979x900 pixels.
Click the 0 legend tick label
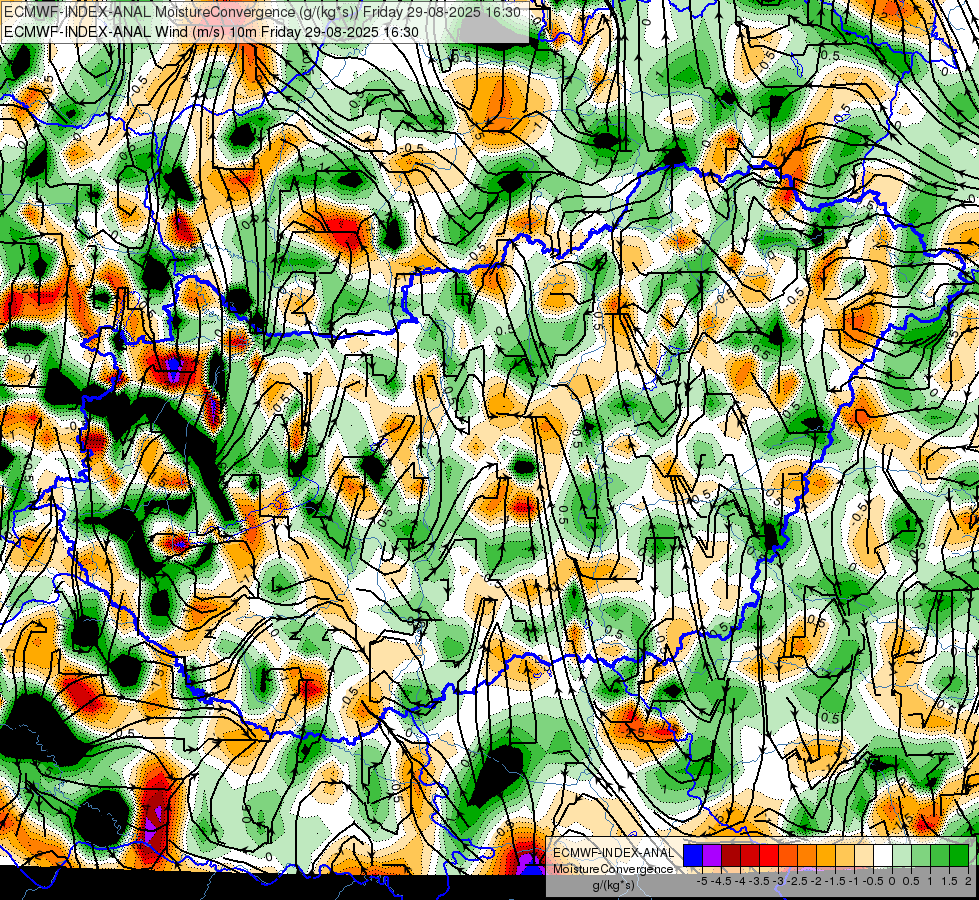pyautogui.click(x=892, y=881)
